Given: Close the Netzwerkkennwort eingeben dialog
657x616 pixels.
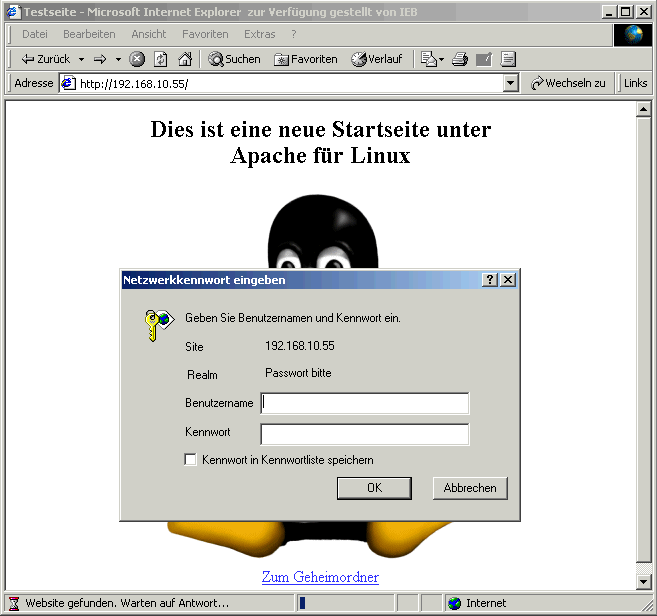Looking at the screenshot, I should coord(508,280).
